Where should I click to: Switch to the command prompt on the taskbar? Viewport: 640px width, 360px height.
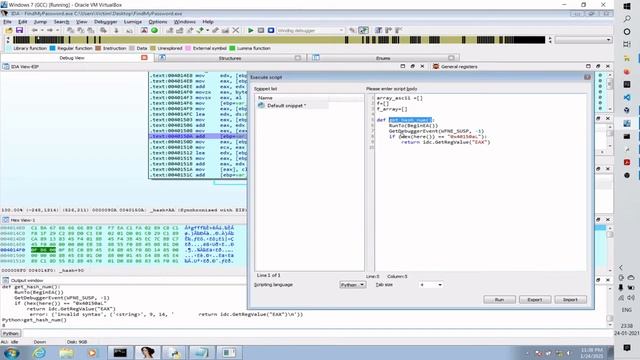(120, 353)
